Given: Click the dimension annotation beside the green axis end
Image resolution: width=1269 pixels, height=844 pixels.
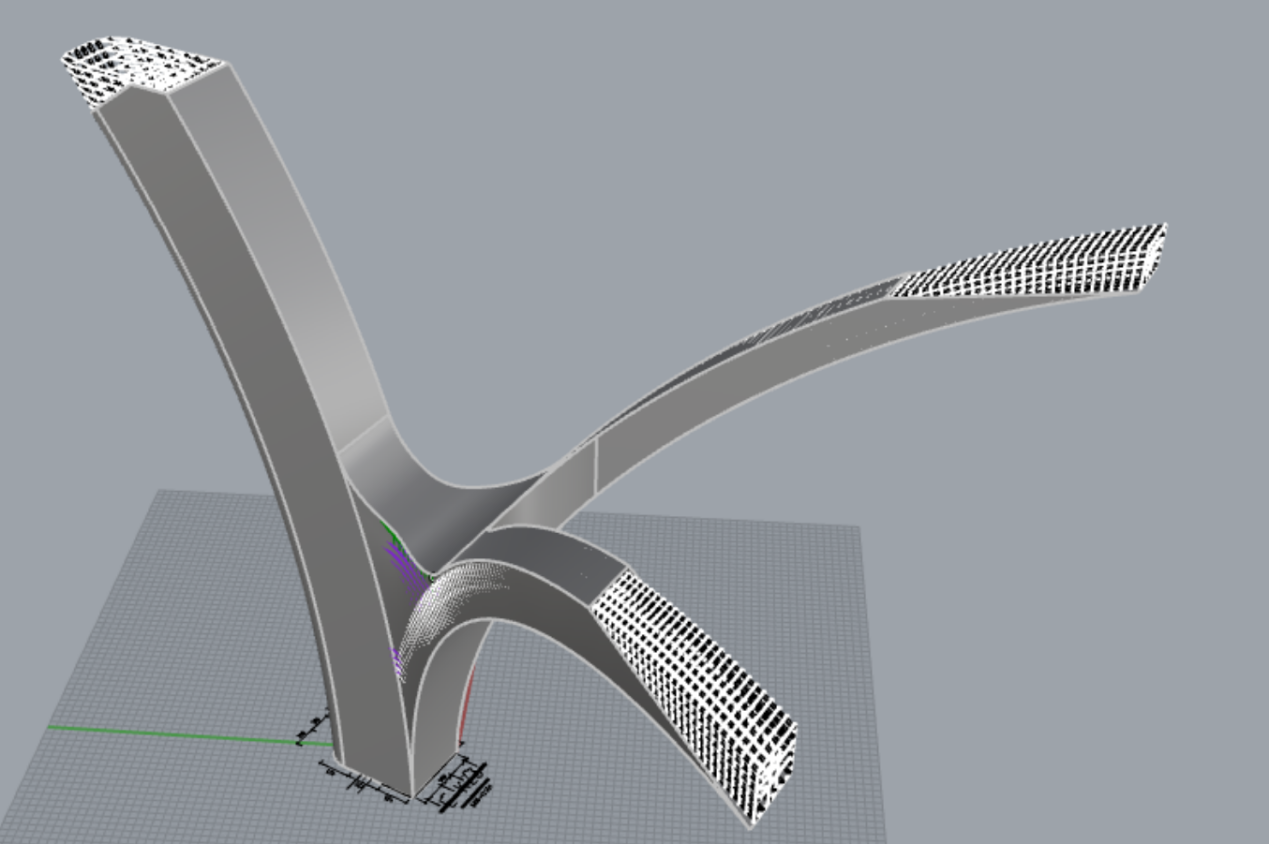Looking at the screenshot, I should [x=315, y=728].
